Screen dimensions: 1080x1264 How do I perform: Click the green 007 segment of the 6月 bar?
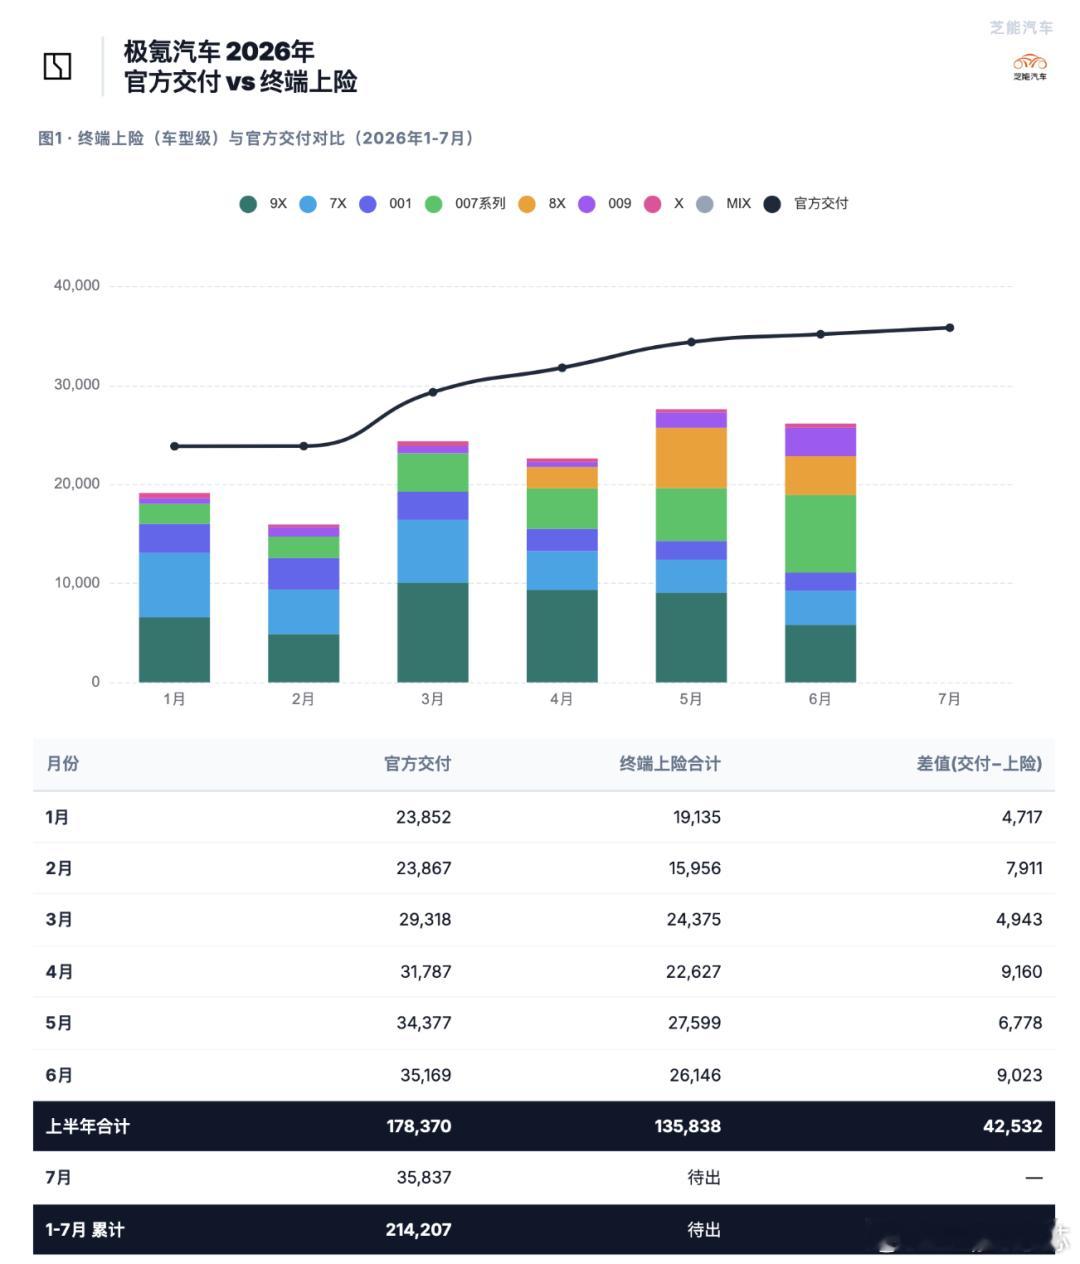tap(820, 534)
